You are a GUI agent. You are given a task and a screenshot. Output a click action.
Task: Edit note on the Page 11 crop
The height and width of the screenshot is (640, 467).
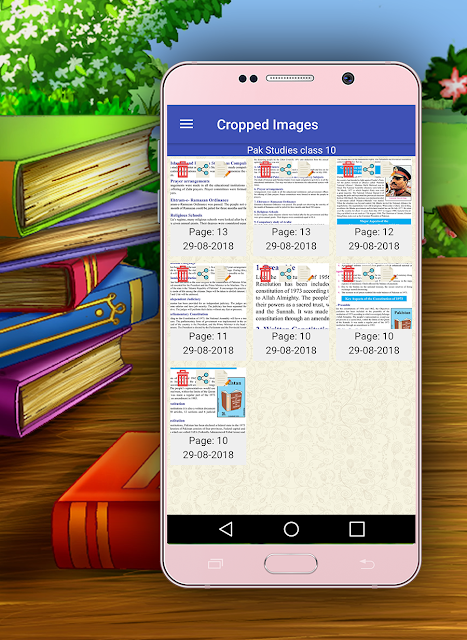(222, 273)
